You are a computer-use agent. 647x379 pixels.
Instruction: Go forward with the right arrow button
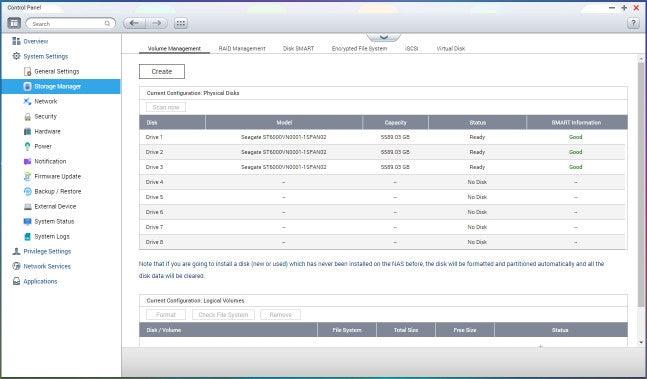(x=157, y=23)
